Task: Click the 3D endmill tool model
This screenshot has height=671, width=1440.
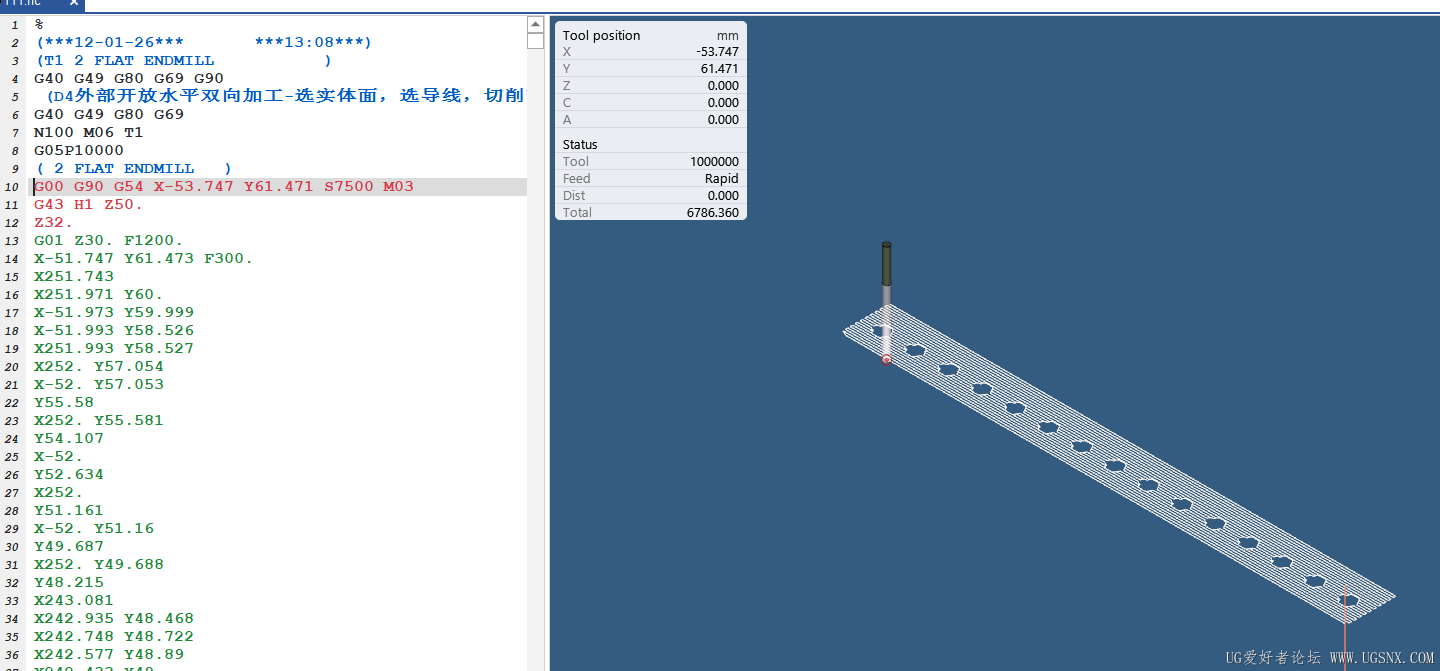Action: [x=886, y=266]
